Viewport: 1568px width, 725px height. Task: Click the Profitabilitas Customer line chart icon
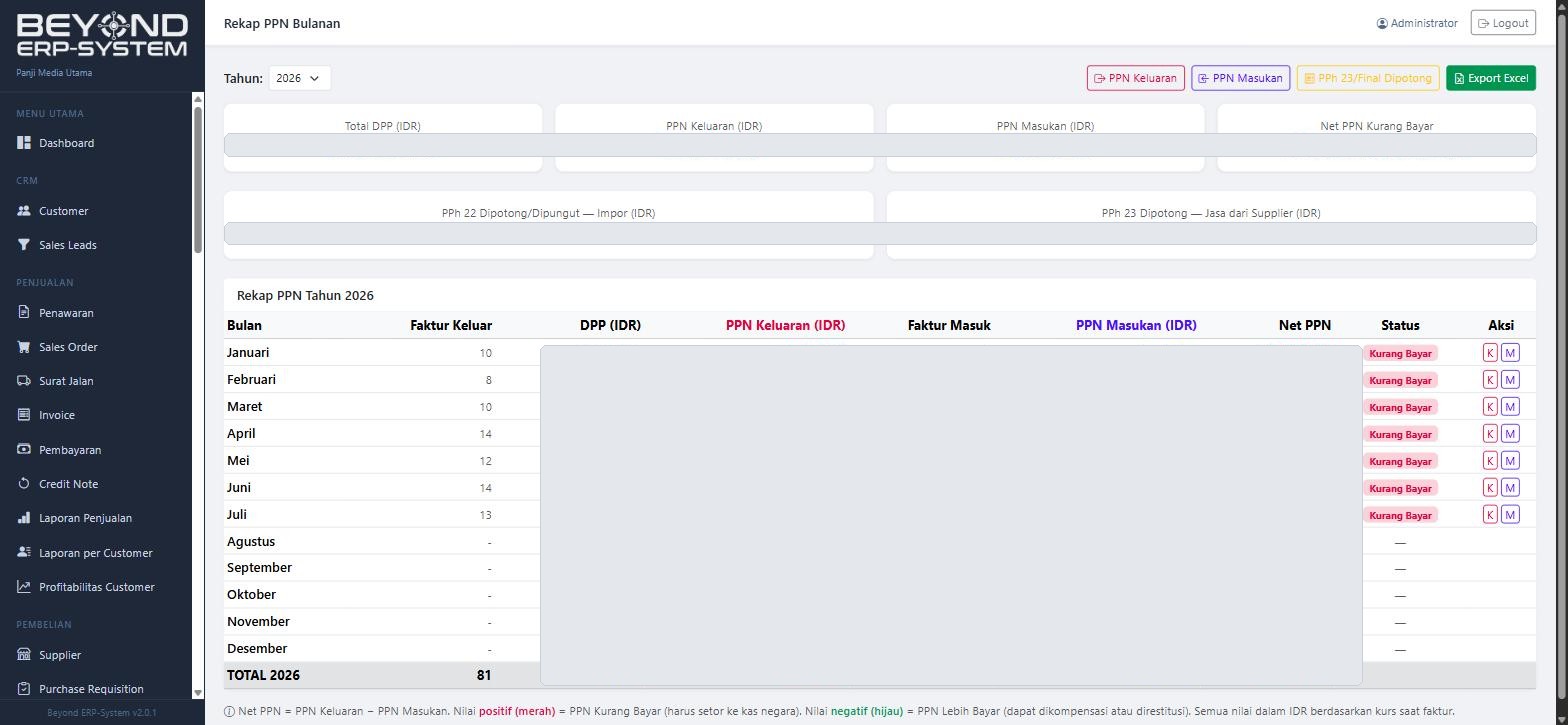click(x=24, y=587)
